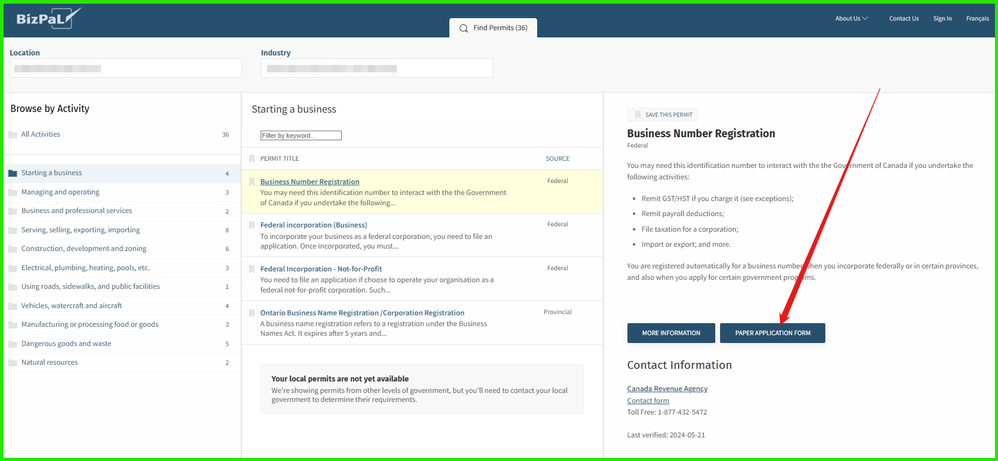This screenshot has height=461, width=998.
Task: Click bookmark icon beside Ontario Business Name Registration
Action: 252,313
